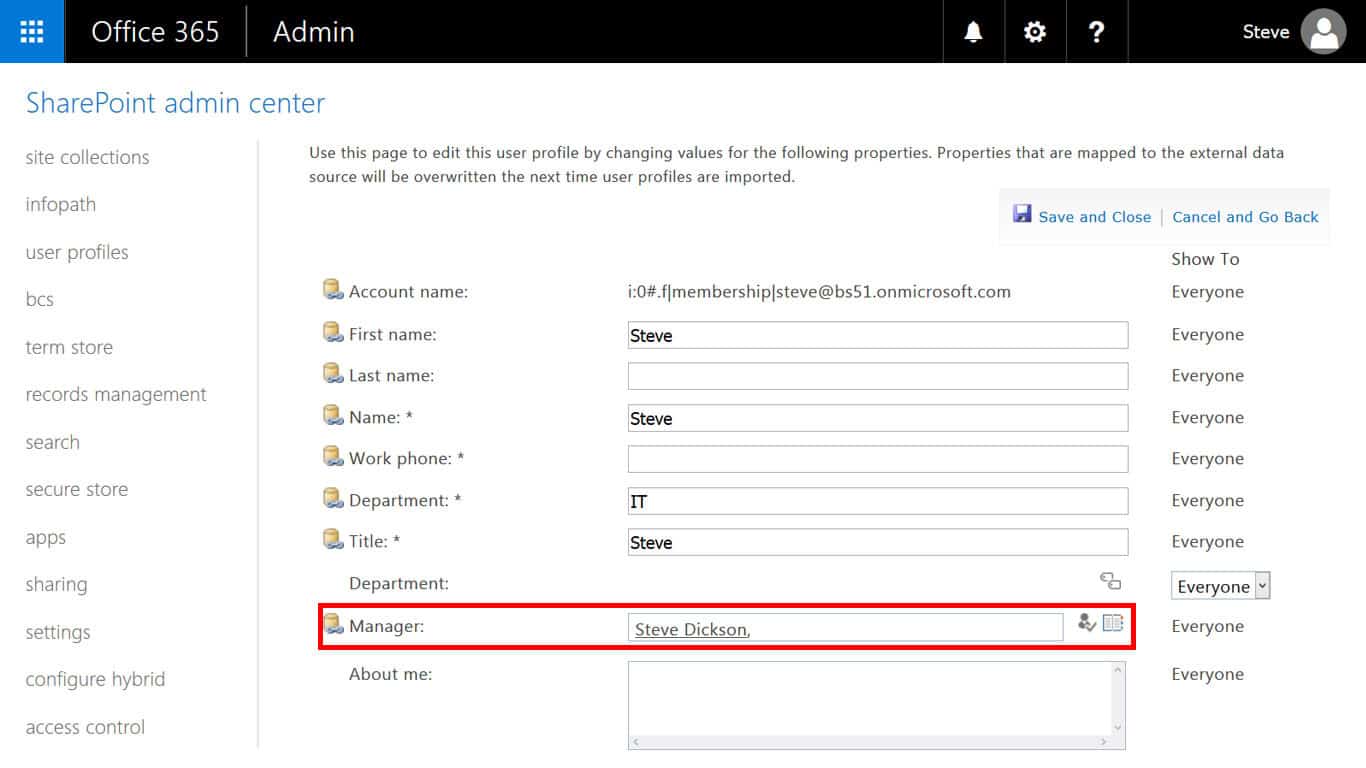Viewport: 1366px width, 768px height.
Task: Open user profiles in the sidebar
Action: click(x=77, y=252)
